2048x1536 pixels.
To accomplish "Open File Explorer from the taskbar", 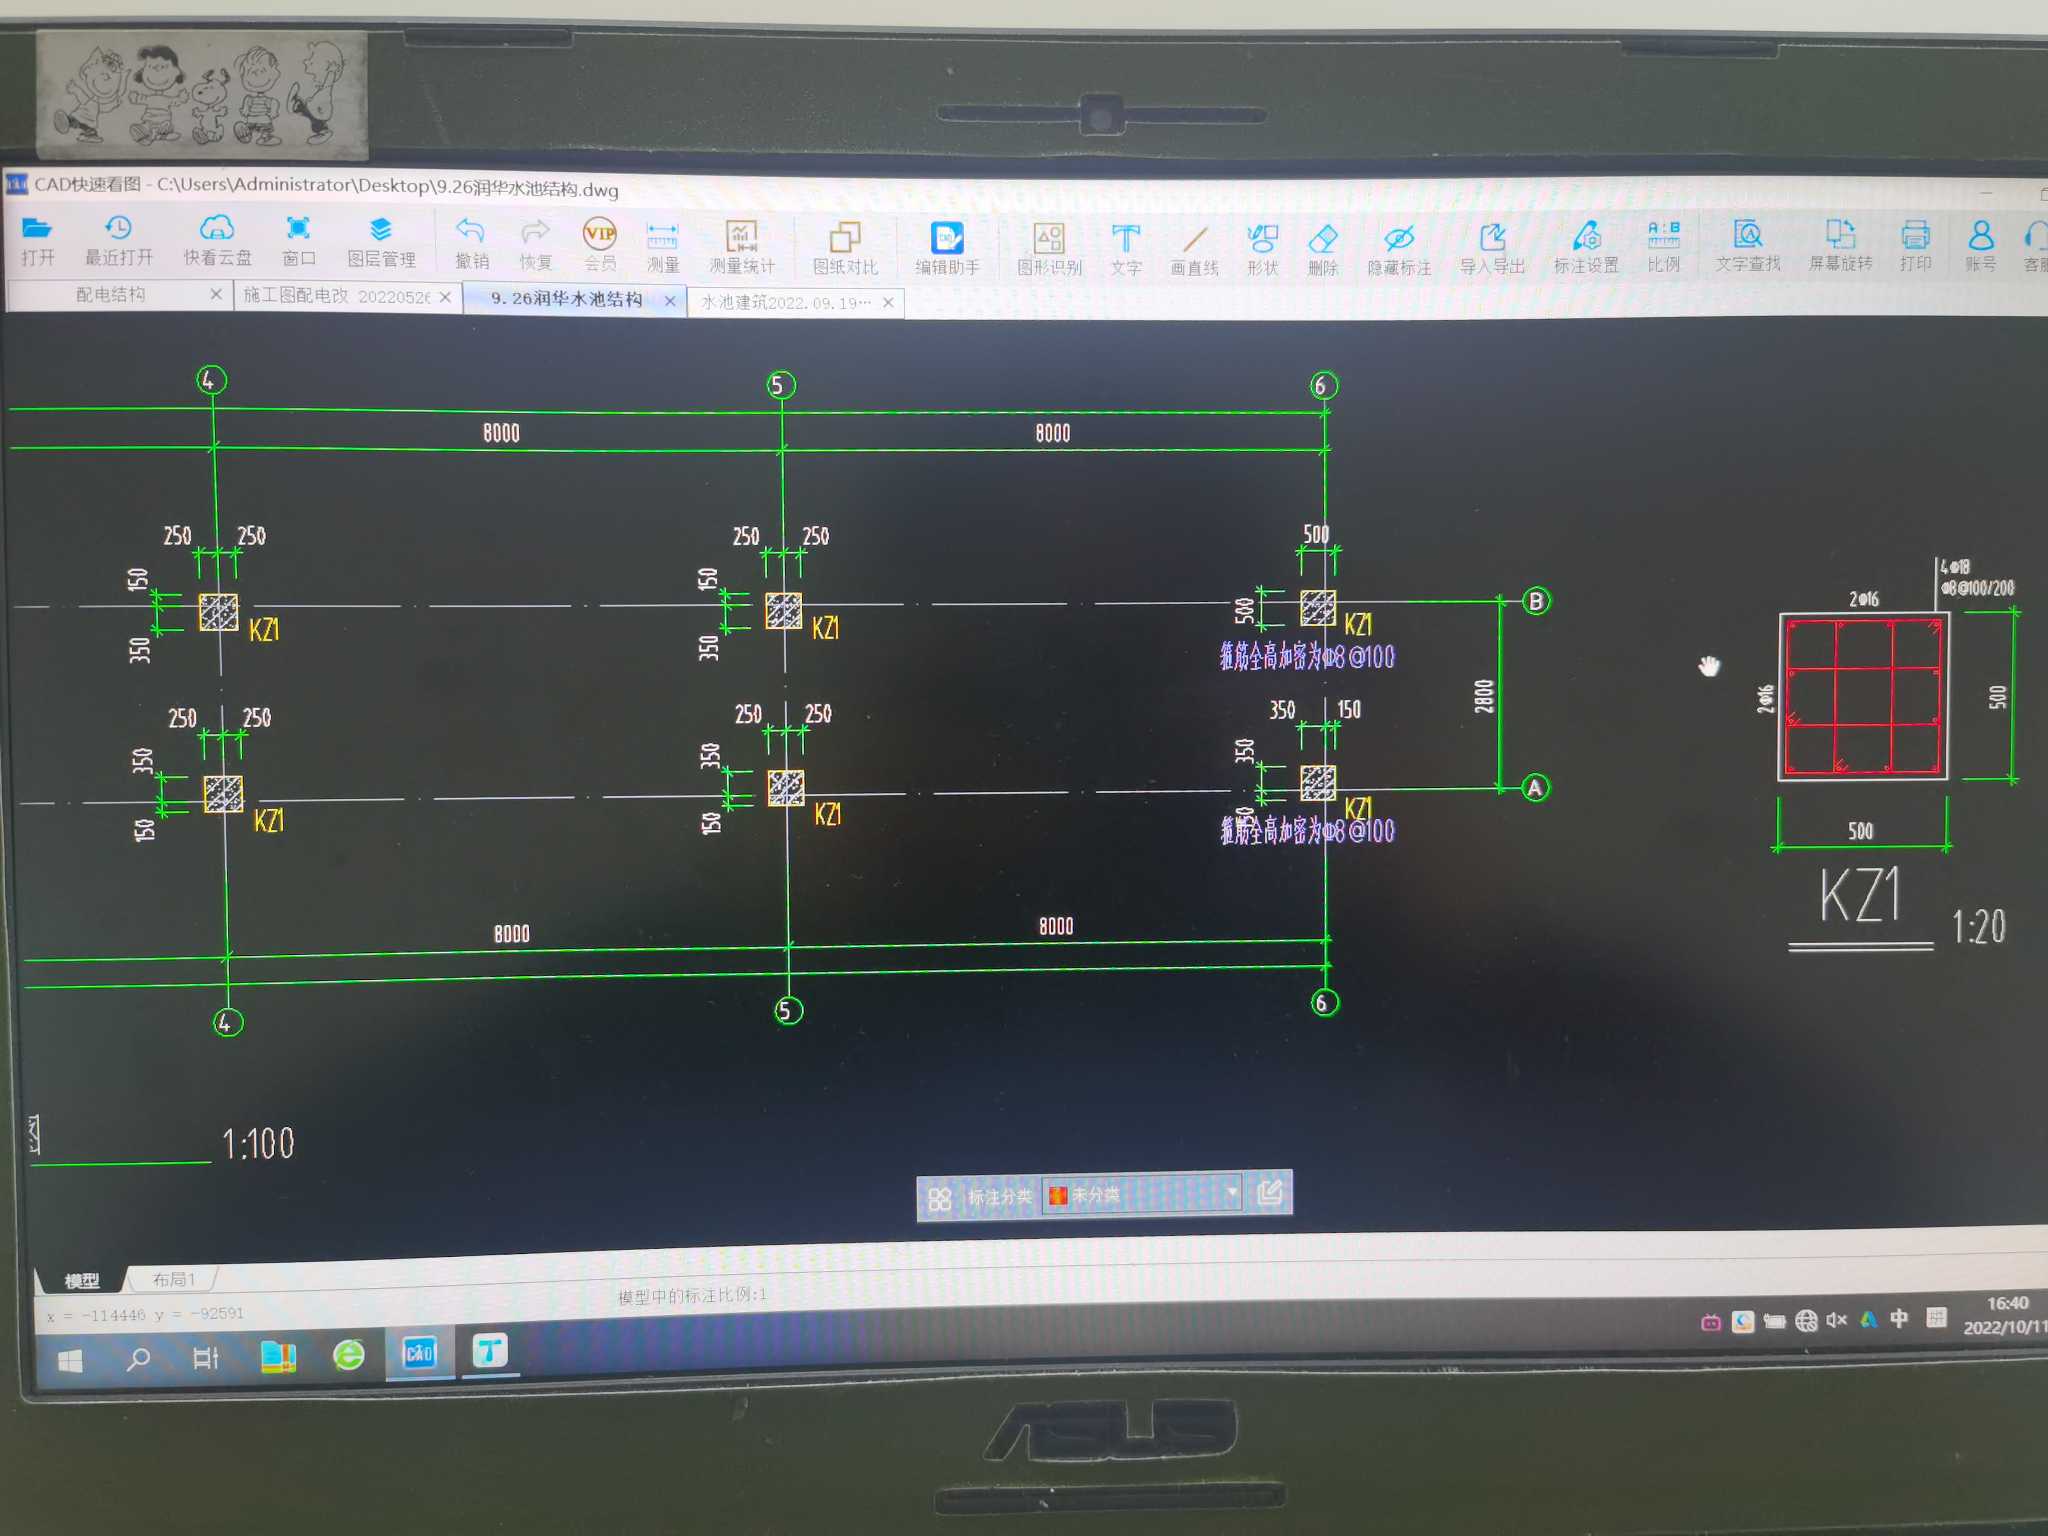I will pyautogui.click(x=278, y=1357).
